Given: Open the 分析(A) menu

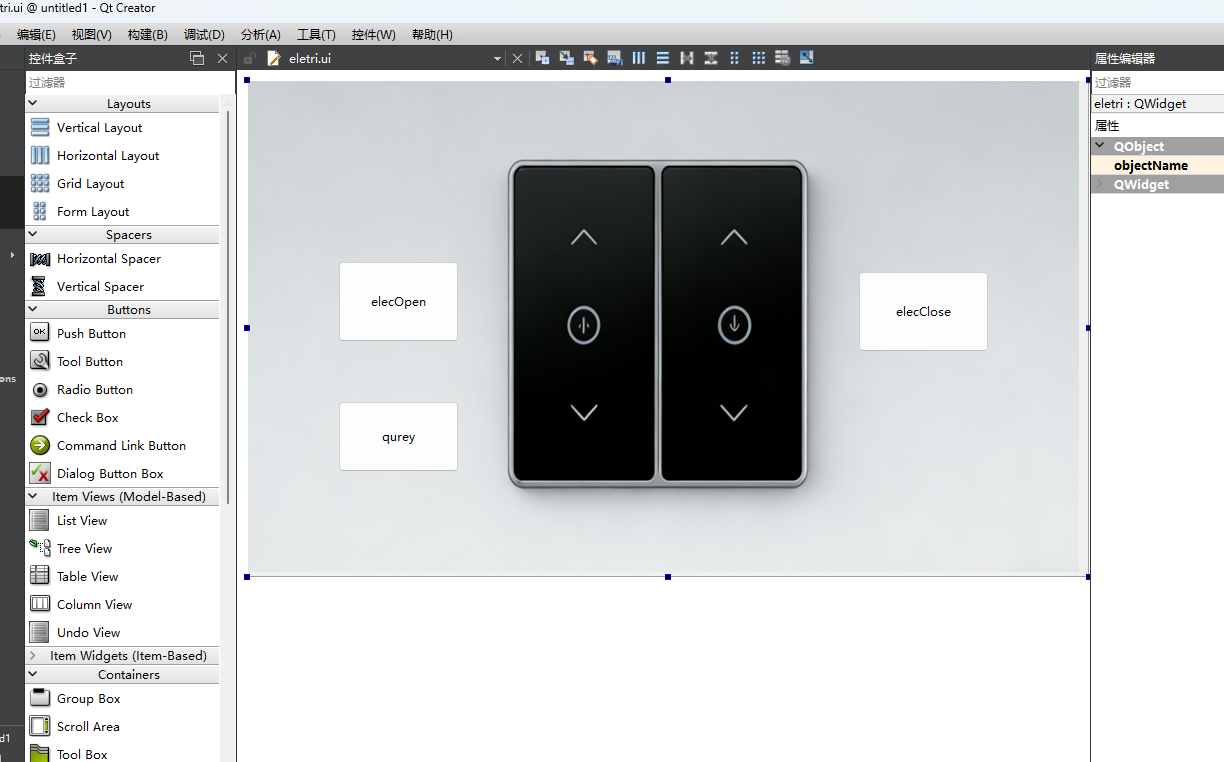Looking at the screenshot, I should (261, 35).
